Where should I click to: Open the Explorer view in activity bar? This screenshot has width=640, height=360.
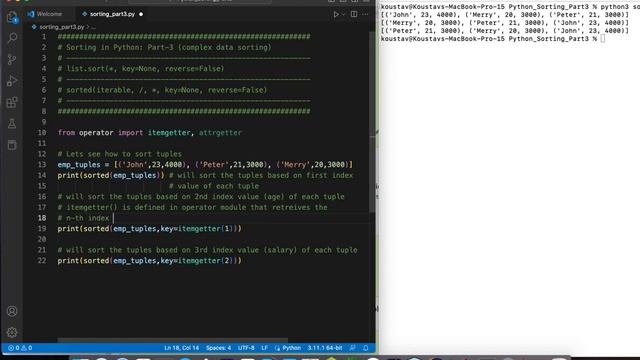[x=12, y=17]
